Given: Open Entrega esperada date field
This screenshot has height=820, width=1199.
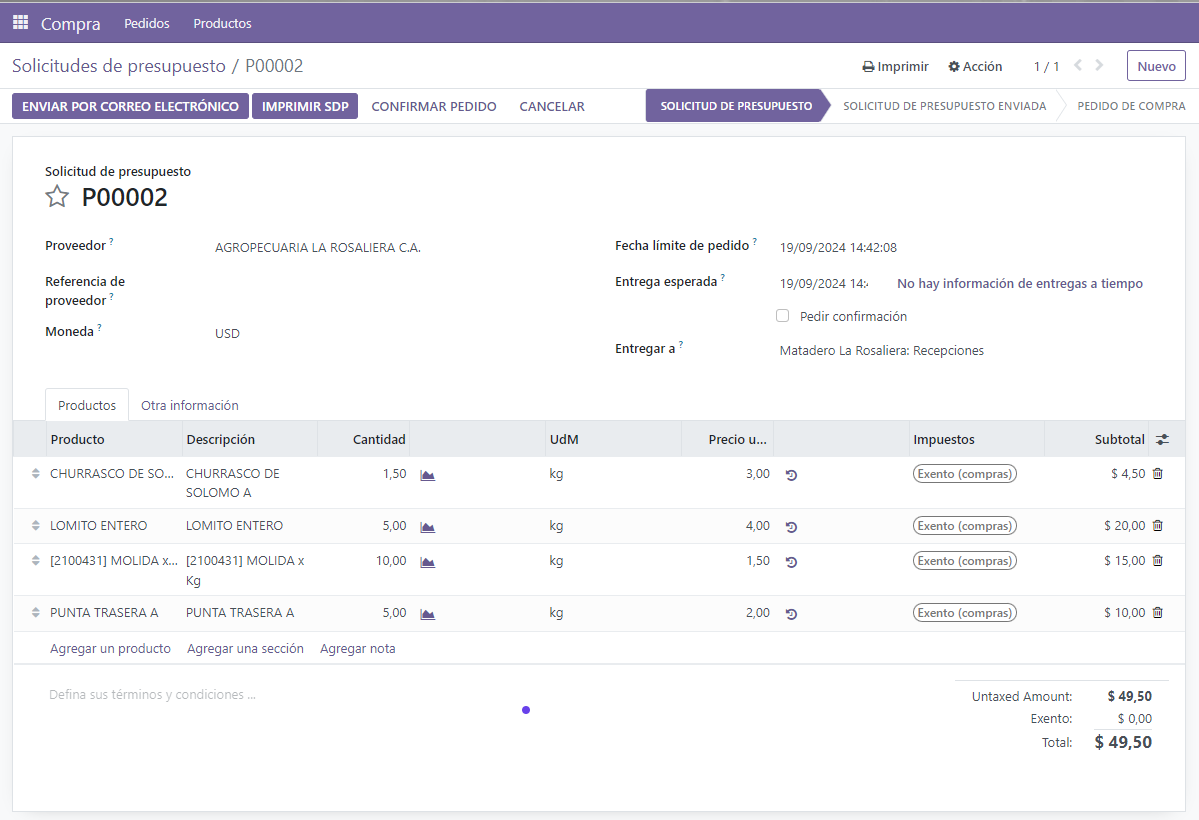Looking at the screenshot, I should click(824, 284).
